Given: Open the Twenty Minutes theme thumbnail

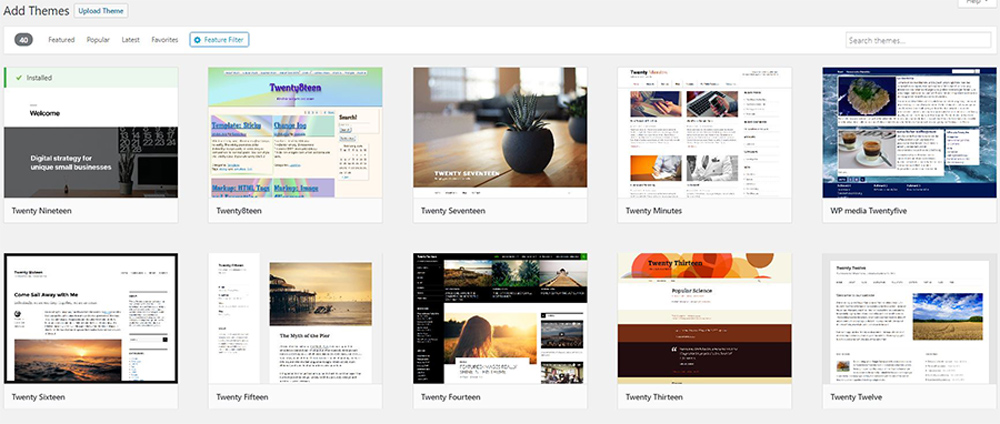Looking at the screenshot, I should point(705,133).
